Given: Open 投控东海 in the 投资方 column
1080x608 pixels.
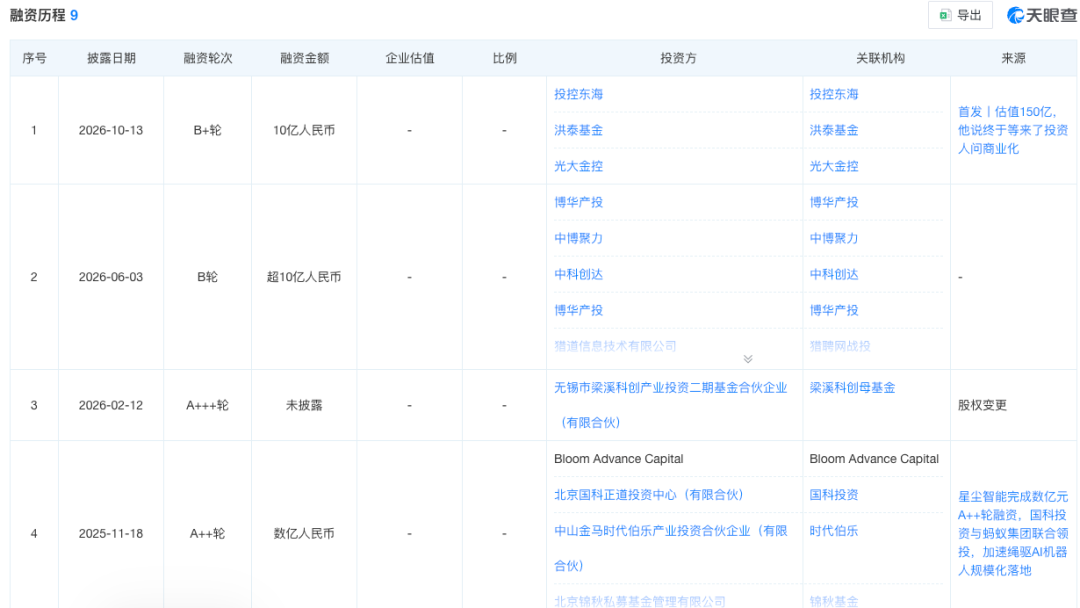Looking at the screenshot, I should click(x=579, y=94).
